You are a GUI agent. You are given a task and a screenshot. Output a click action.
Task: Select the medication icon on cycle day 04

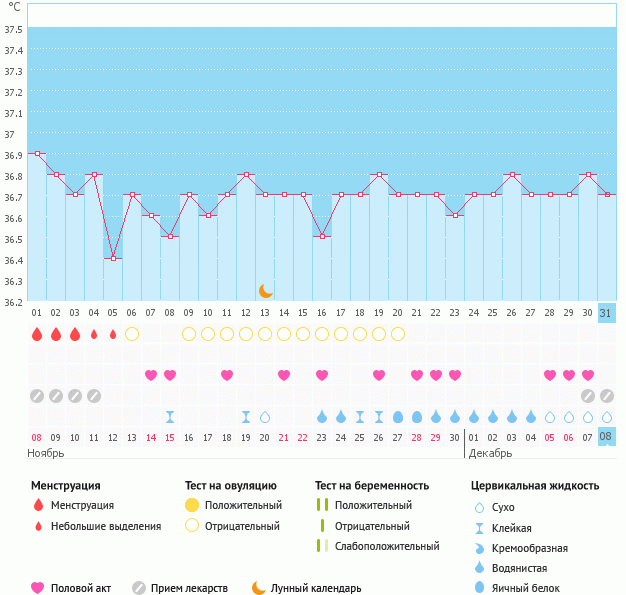pyautogui.click(x=94, y=396)
